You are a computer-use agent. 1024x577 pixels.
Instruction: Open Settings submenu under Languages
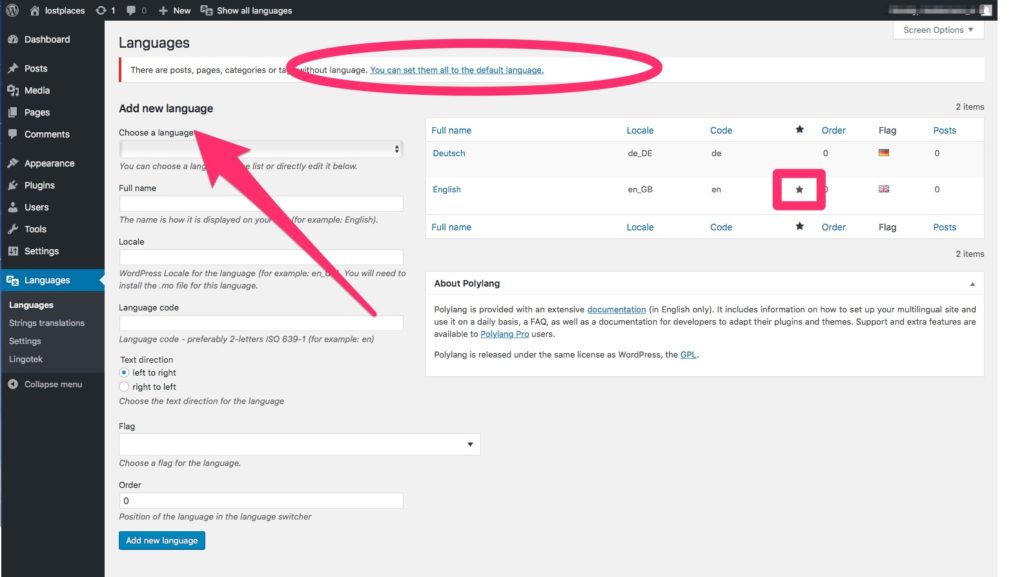[25, 341]
